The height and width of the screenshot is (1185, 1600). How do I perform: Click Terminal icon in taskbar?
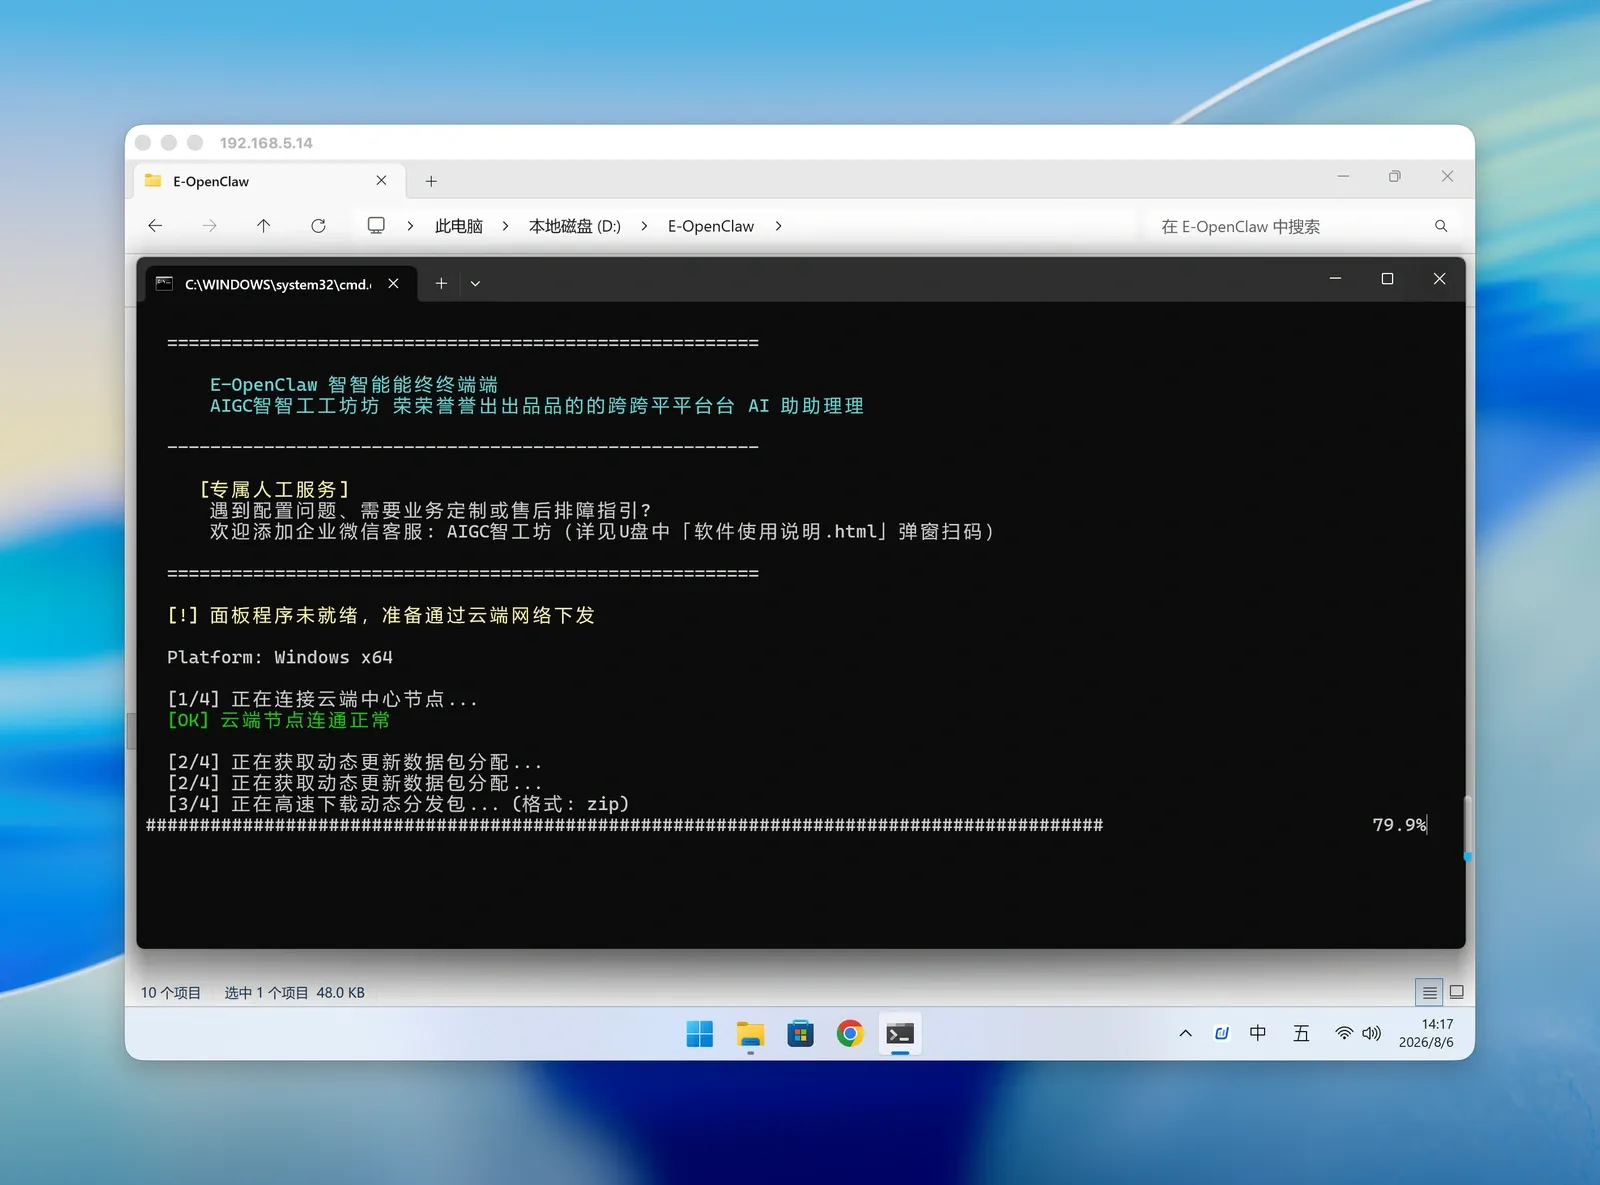click(x=900, y=1033)
